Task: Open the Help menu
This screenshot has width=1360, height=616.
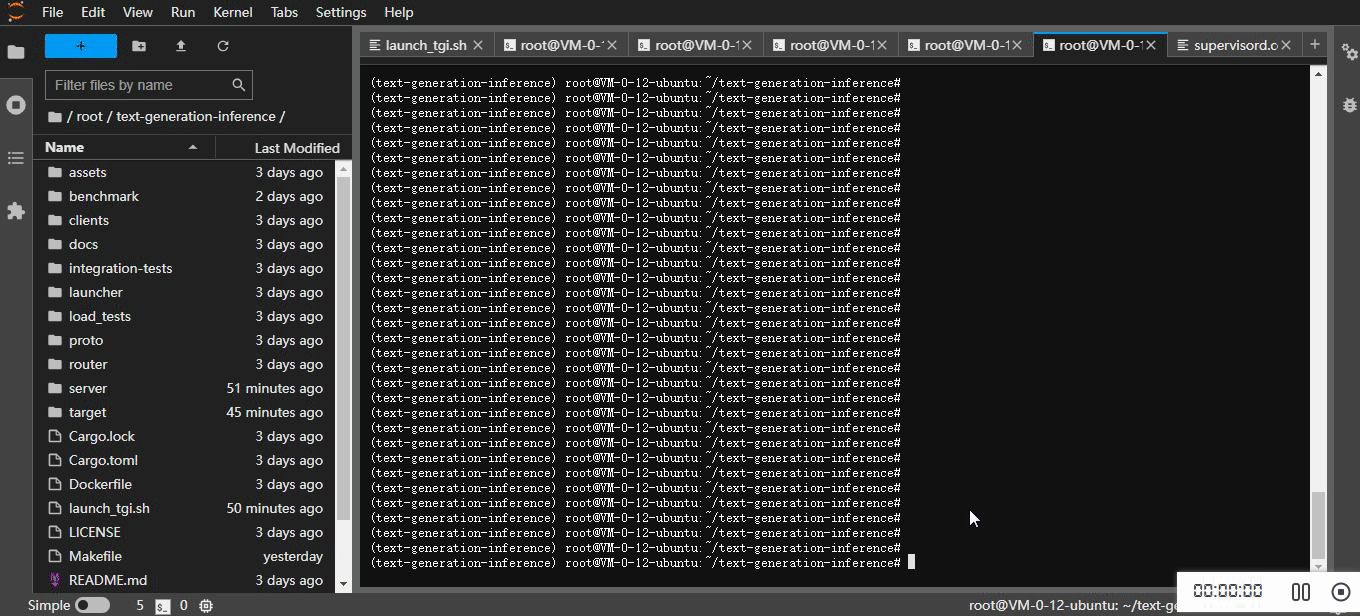Action: (x=399, y=12)
